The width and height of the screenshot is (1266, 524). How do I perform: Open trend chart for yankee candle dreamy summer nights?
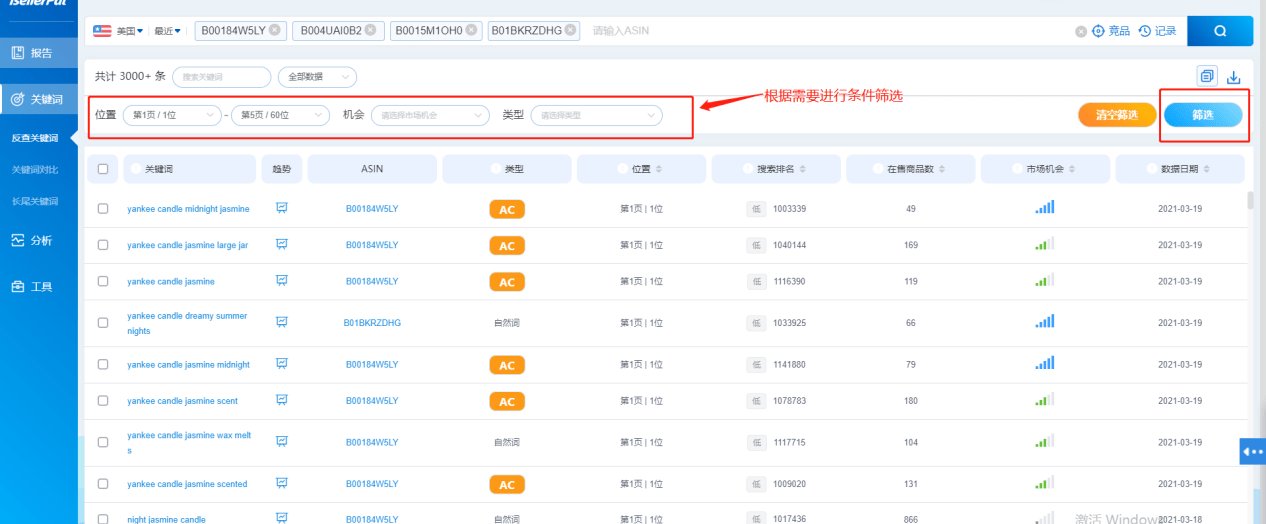click(282, 322)
